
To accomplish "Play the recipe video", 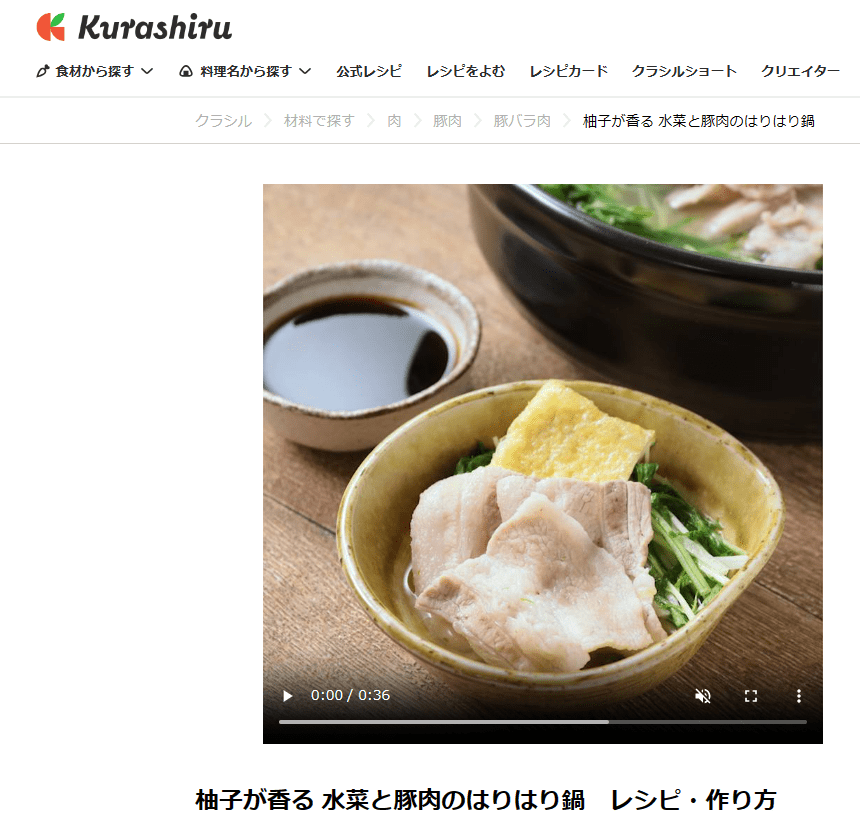I will click(x=287, y=696).
